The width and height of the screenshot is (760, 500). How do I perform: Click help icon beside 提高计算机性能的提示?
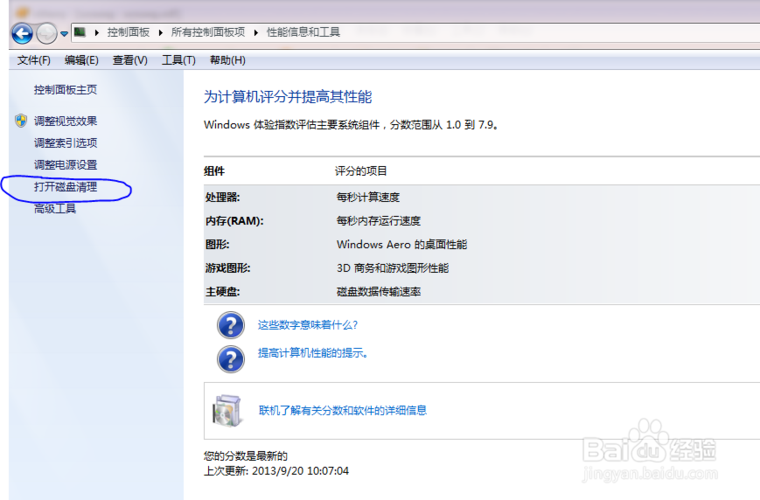tap(231, 359)
